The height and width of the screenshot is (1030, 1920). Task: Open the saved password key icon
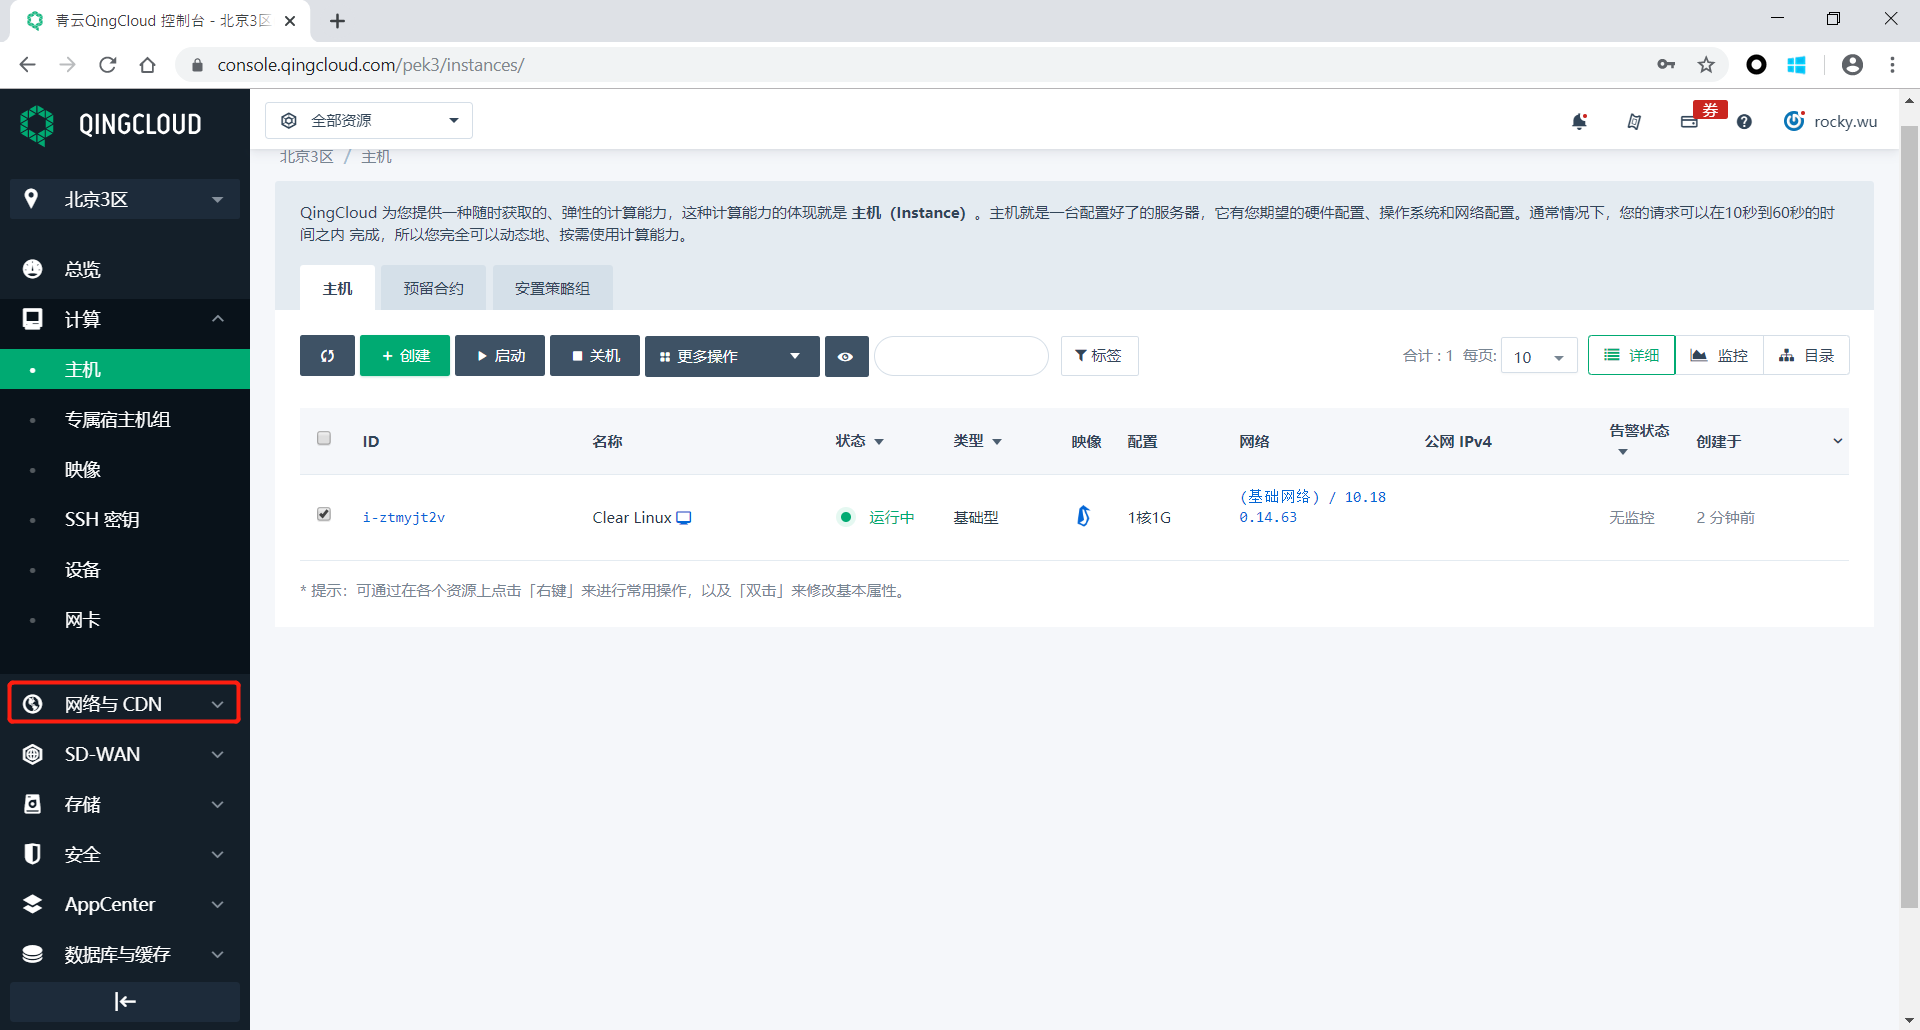[1666, 65]
